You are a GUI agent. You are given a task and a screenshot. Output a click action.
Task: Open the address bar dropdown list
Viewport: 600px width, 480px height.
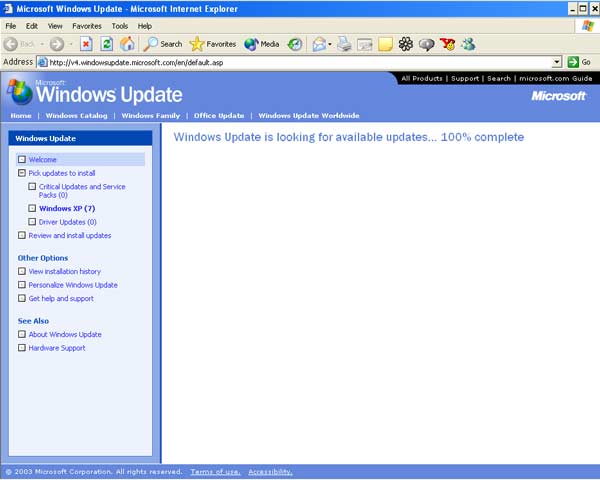pyautogui.click(x=557, y=62)
